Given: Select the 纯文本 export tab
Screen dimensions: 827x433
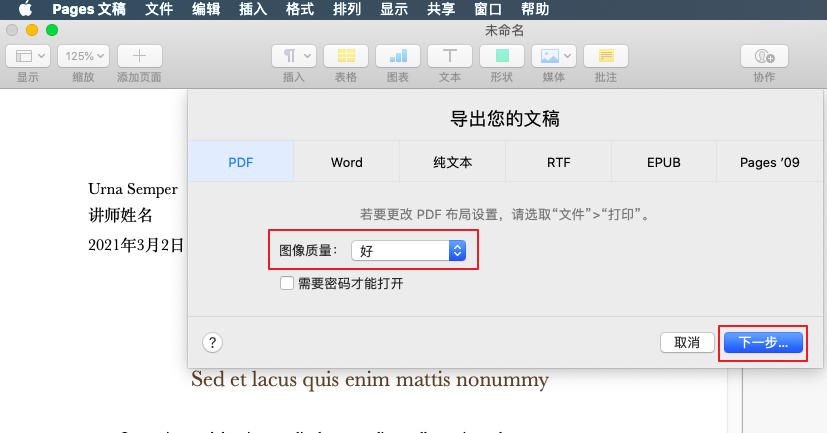Looking at the screenshot, I should pyautogui.click(x=453, y=162).
